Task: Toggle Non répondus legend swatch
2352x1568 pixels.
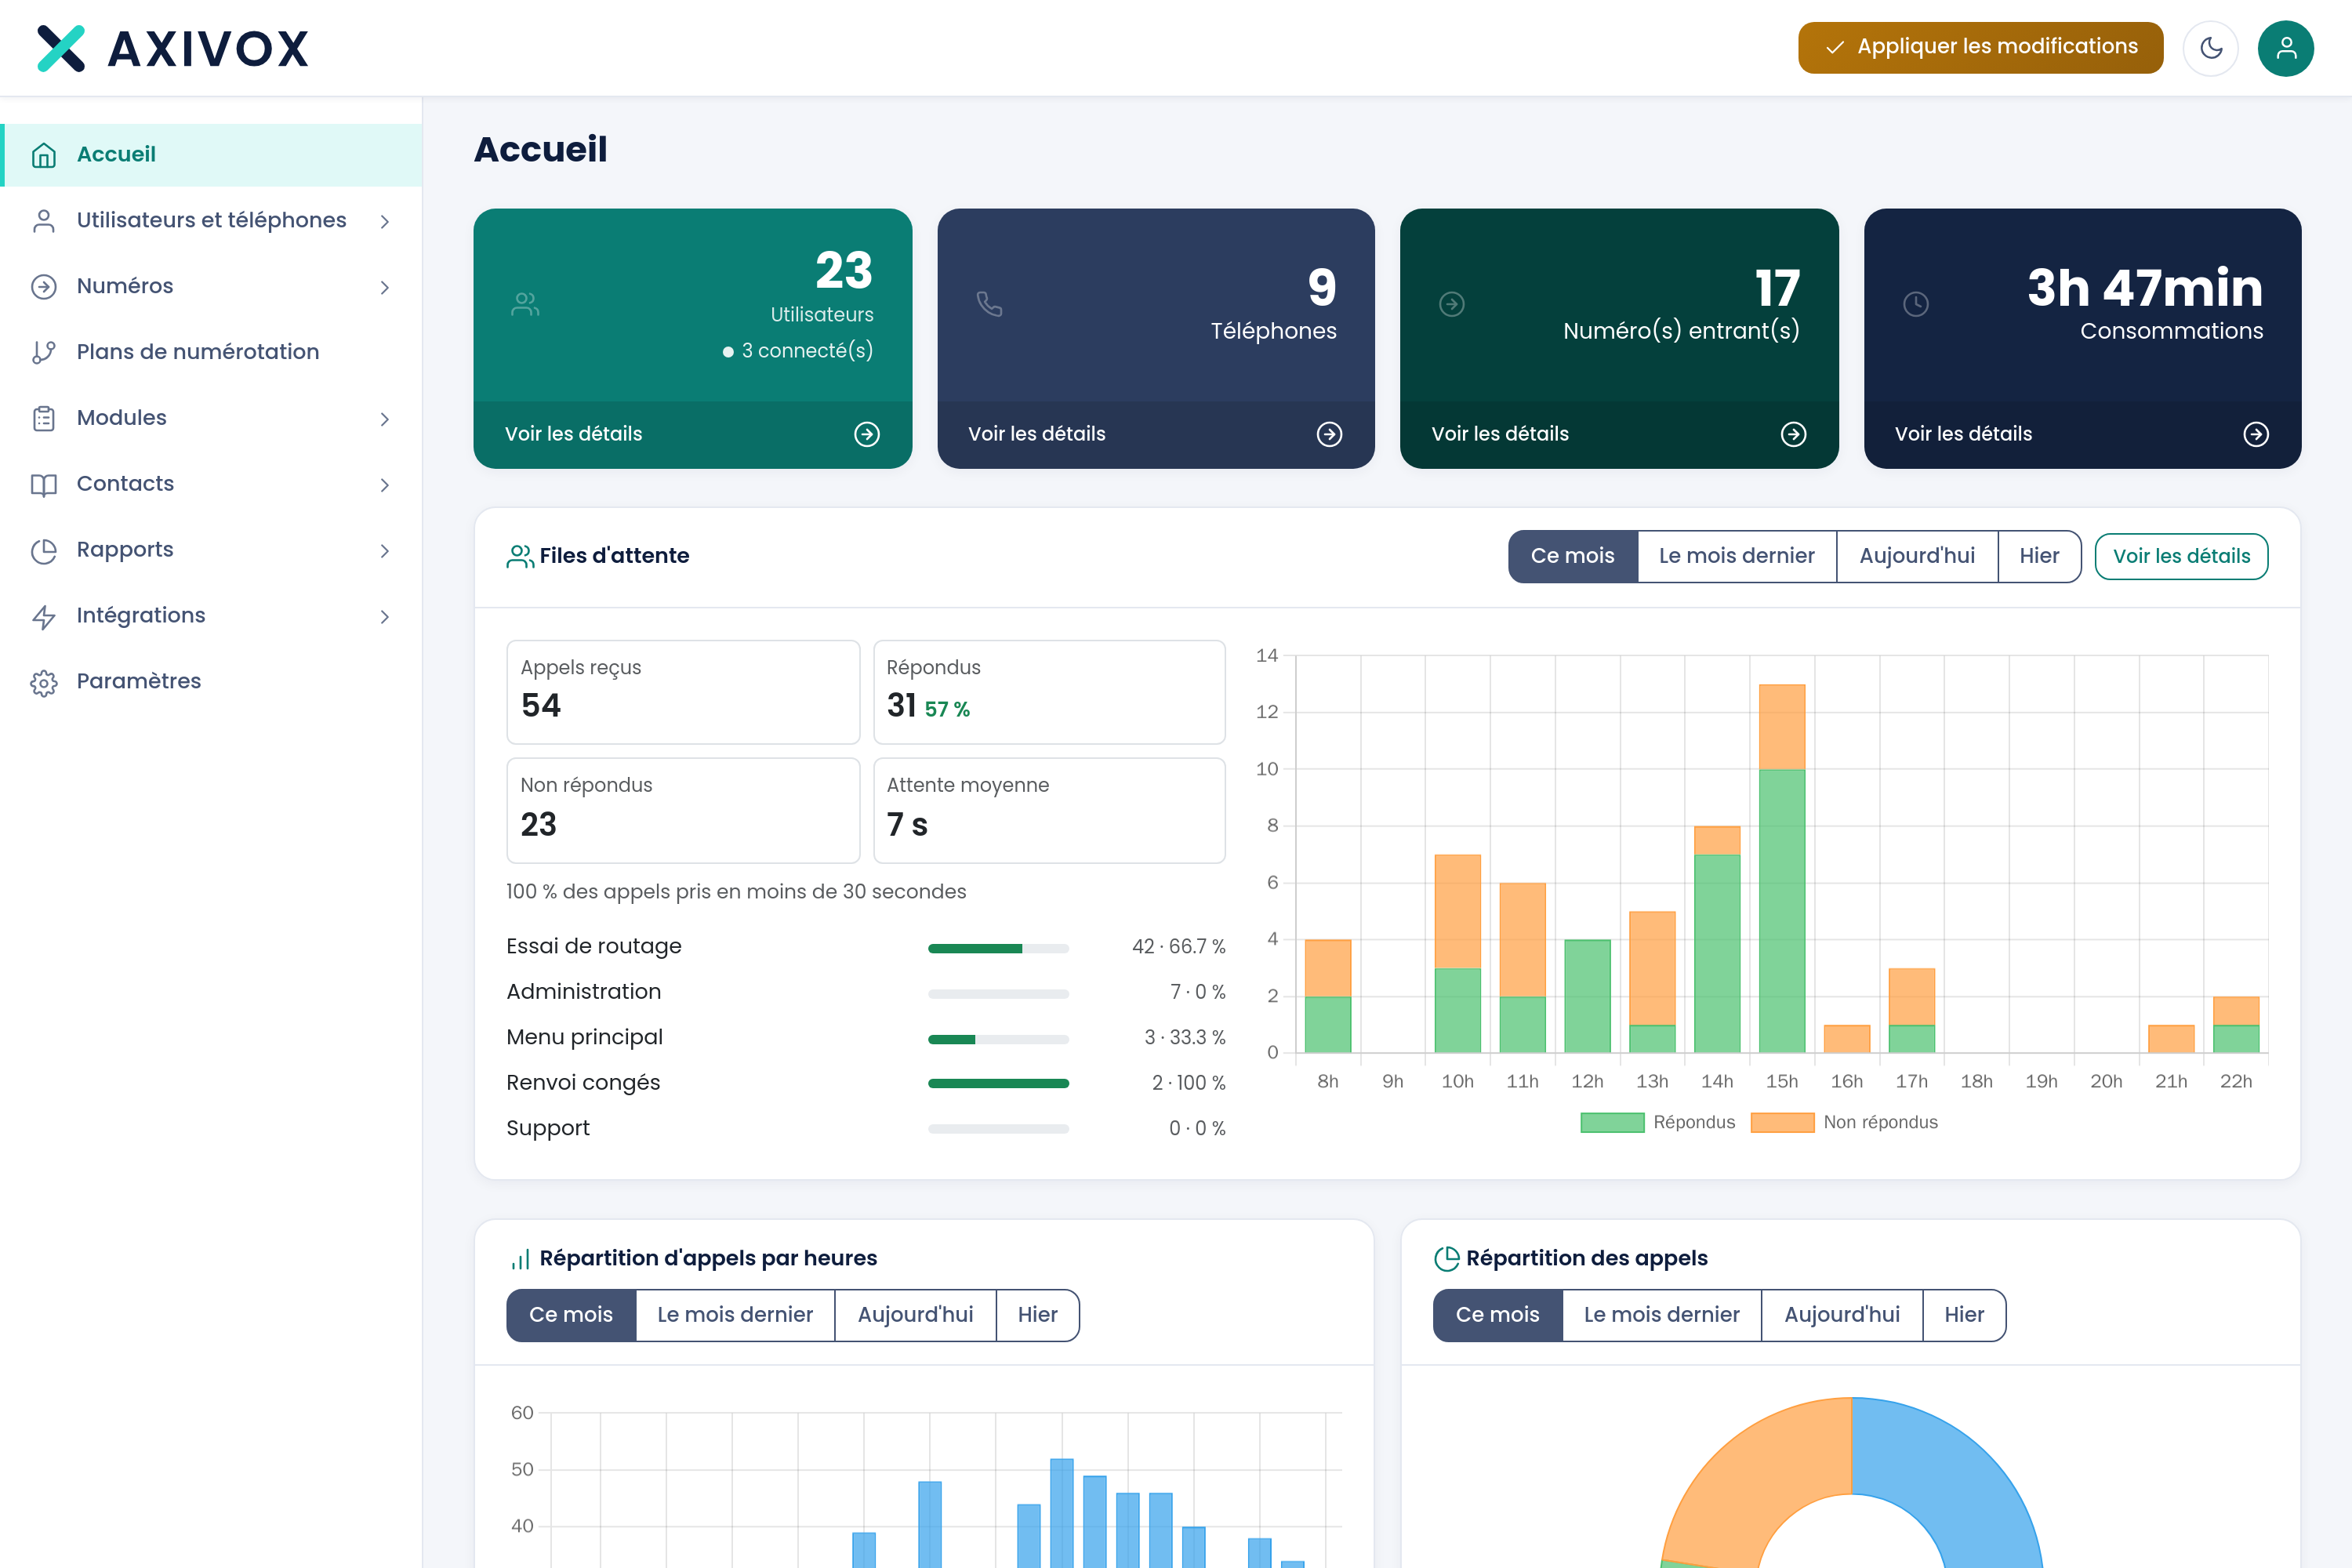Action: 1782,1122
